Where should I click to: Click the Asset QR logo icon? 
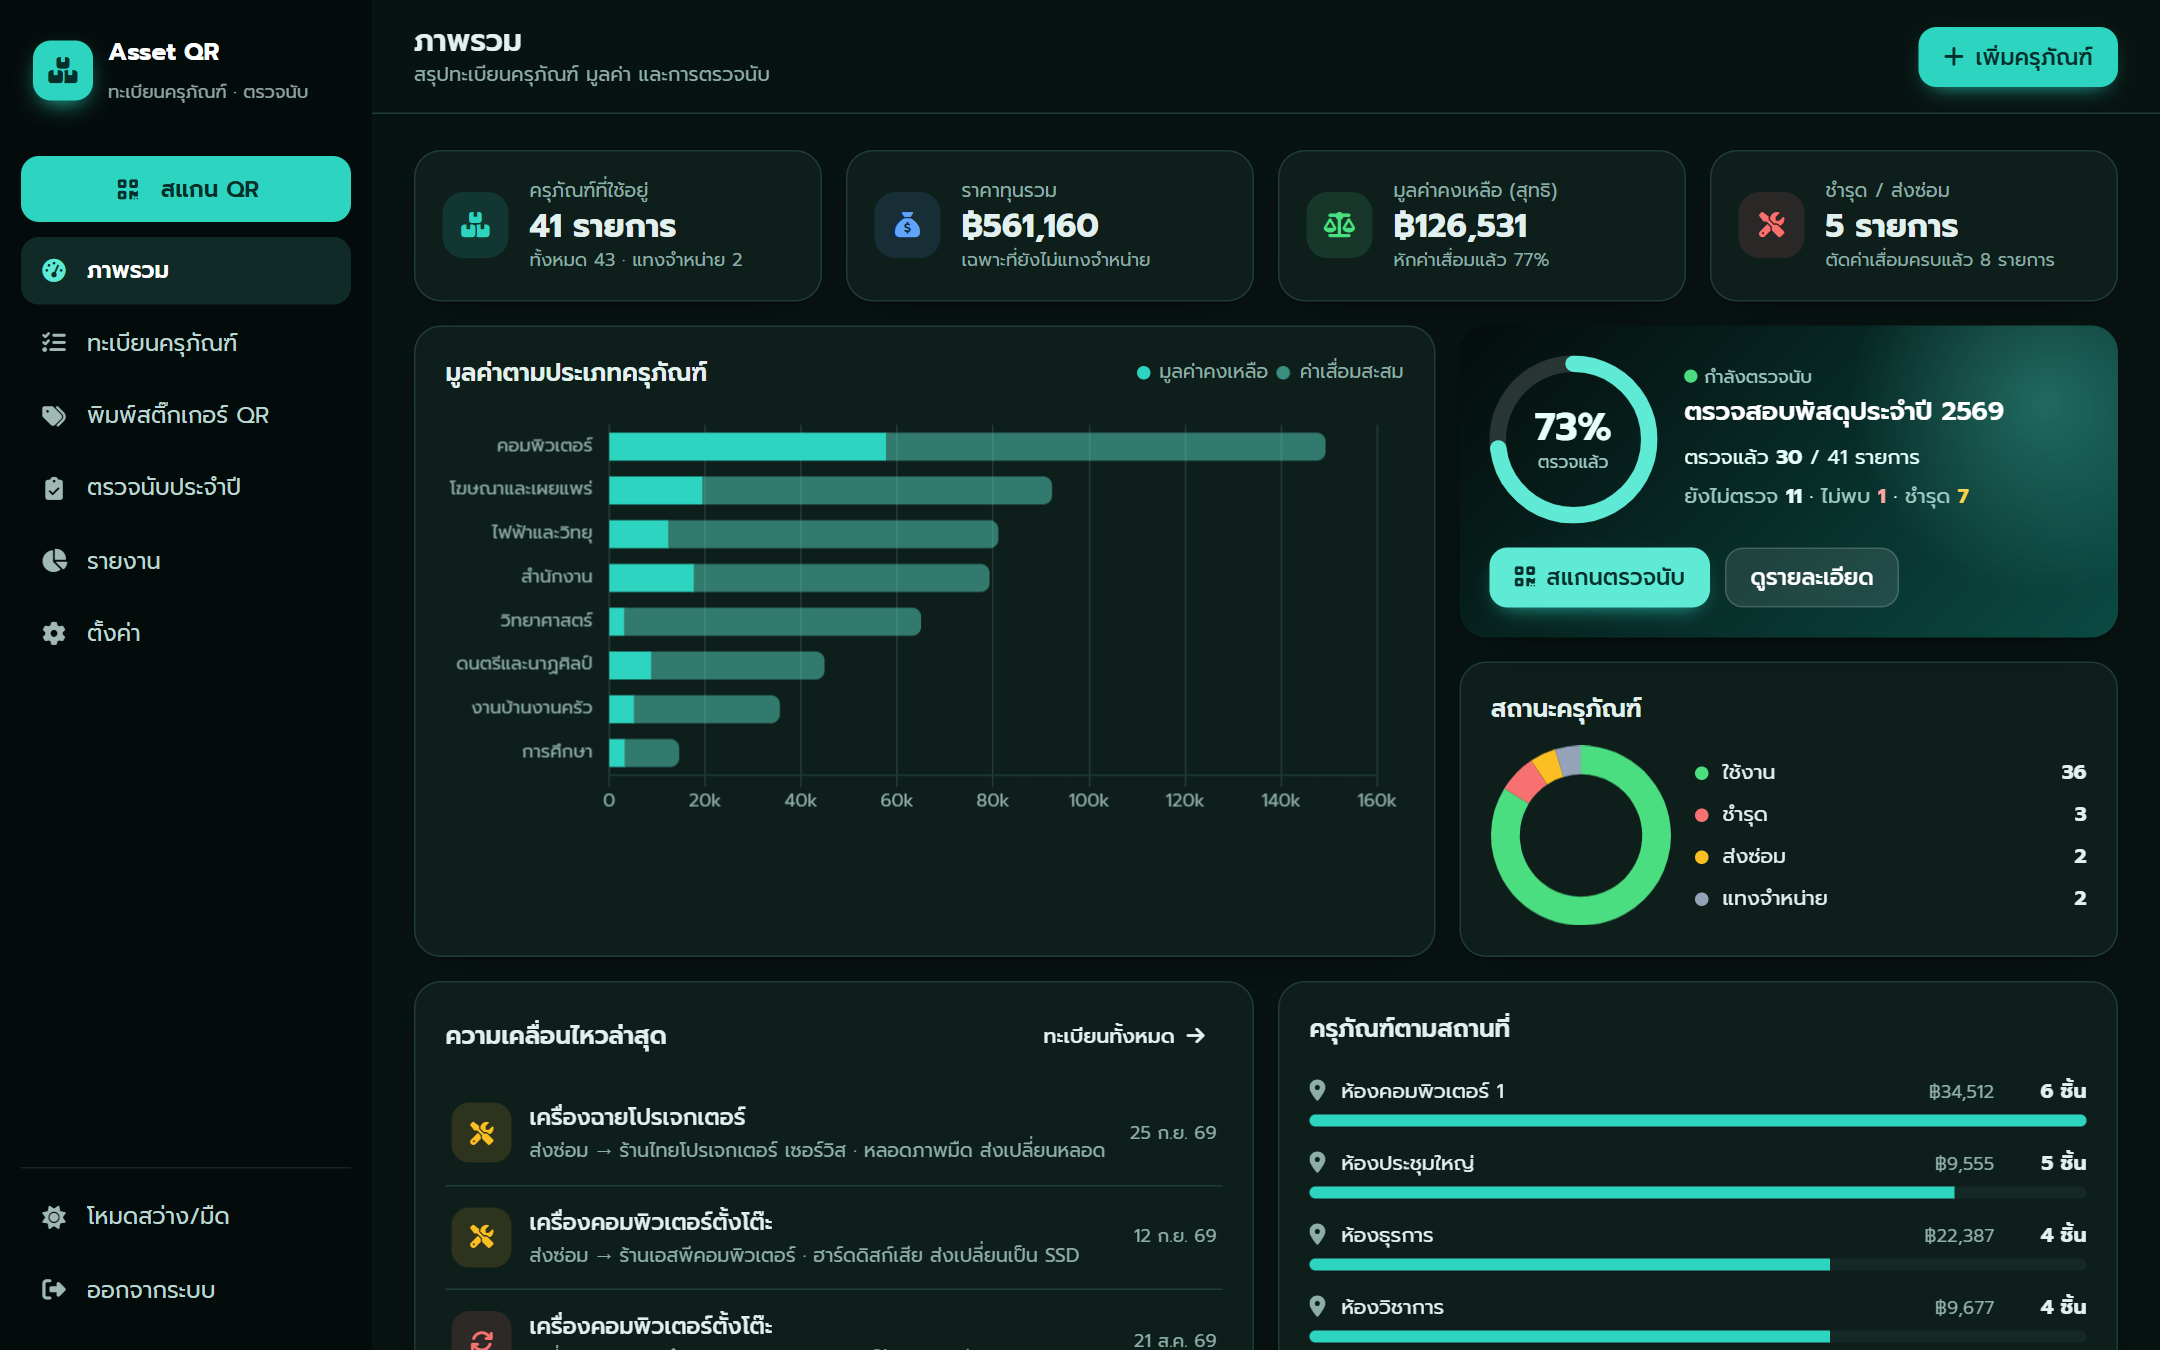point(63,70)
